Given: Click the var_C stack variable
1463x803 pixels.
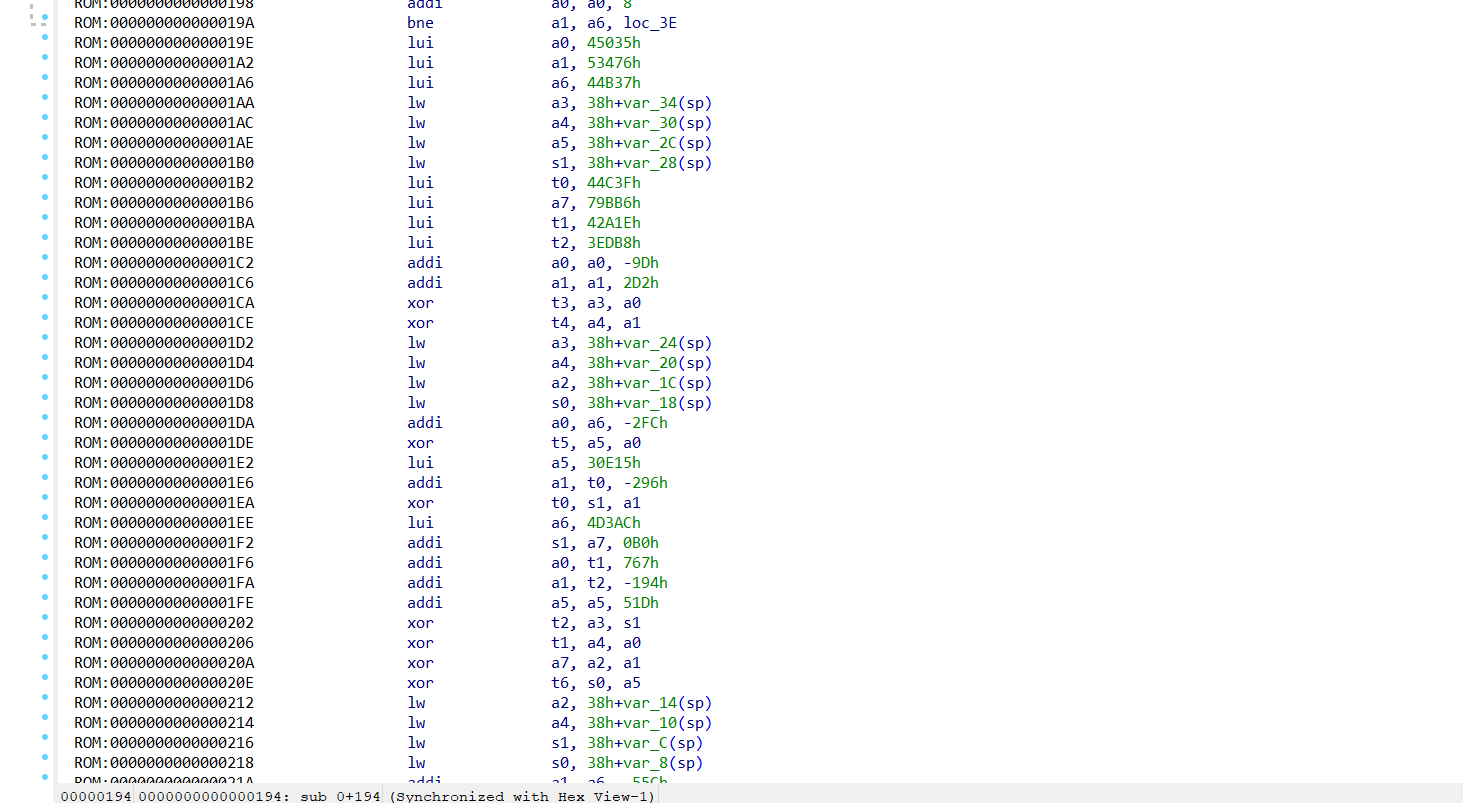Looking at the screenshot, I should 645,743.
